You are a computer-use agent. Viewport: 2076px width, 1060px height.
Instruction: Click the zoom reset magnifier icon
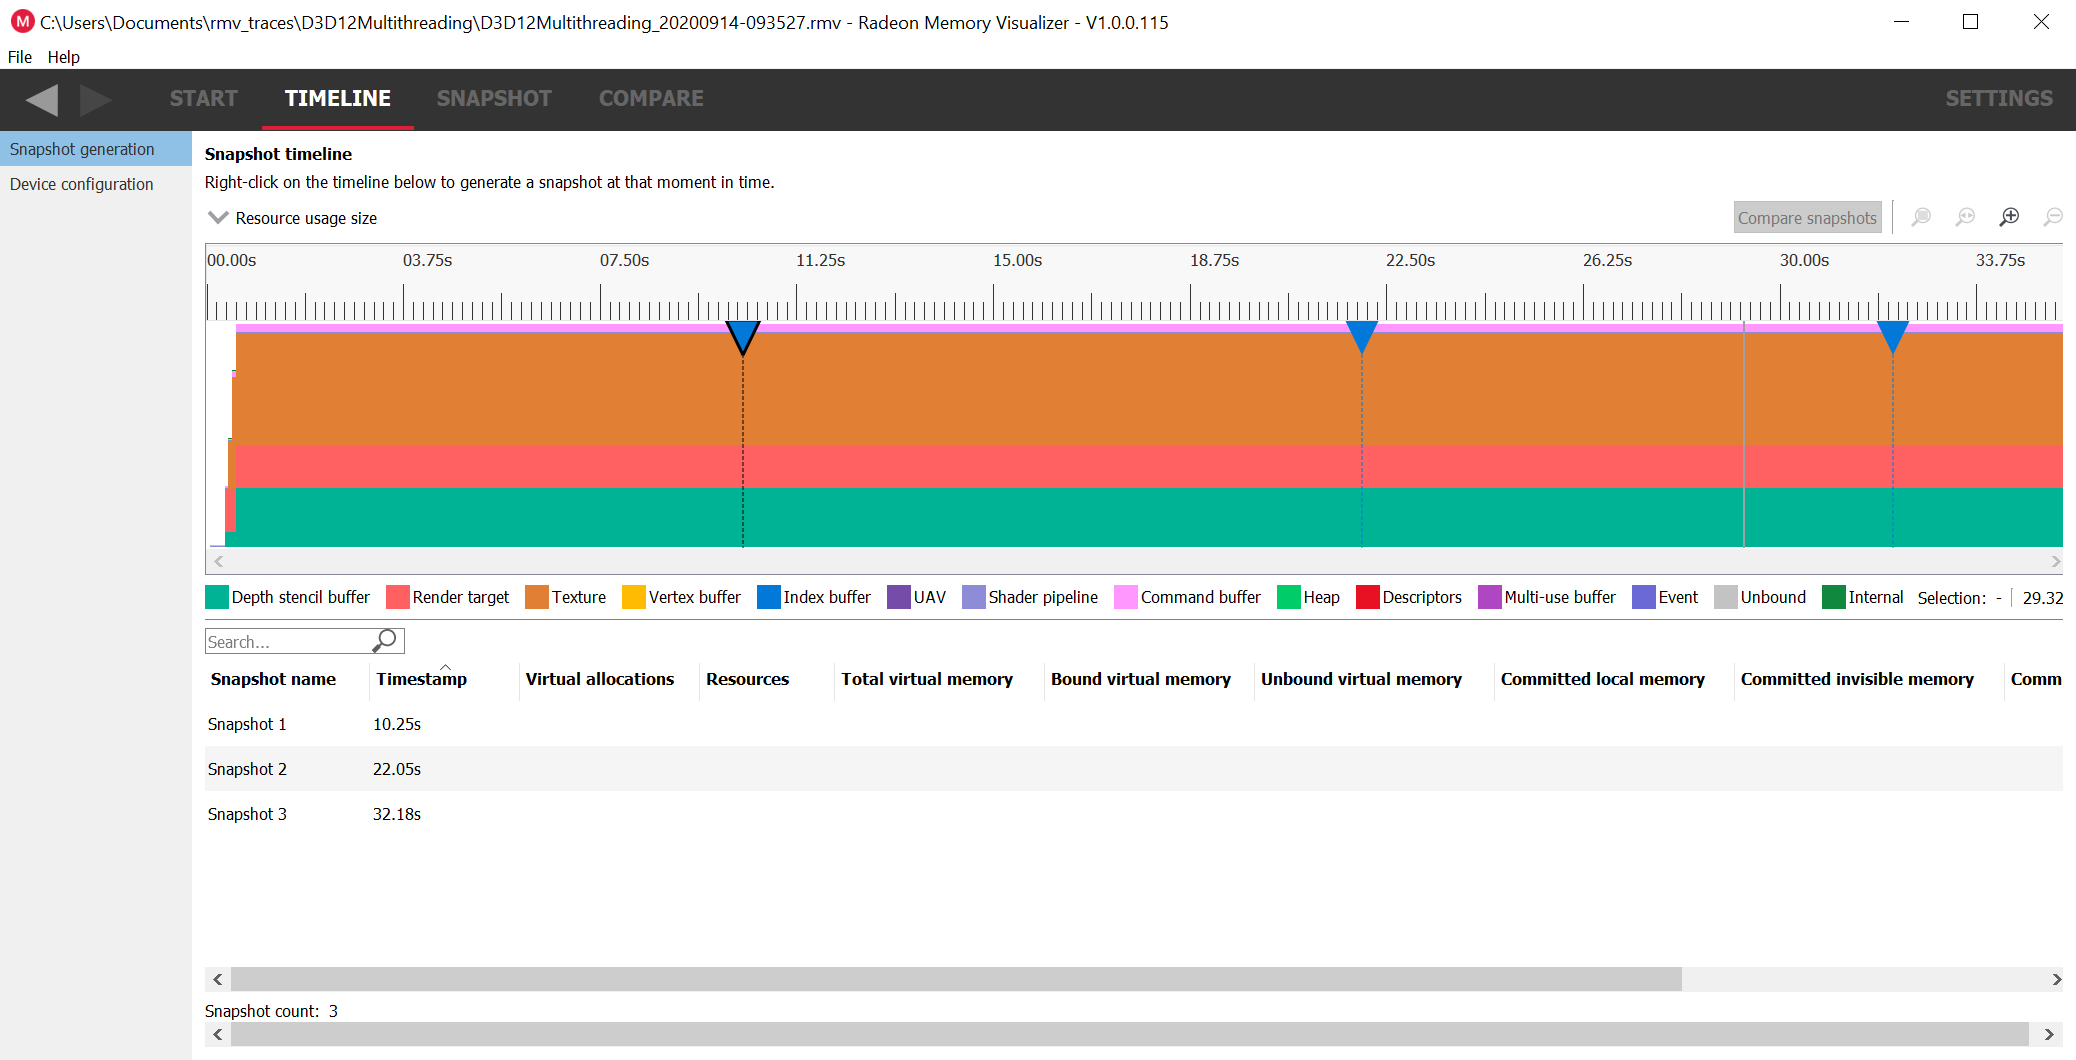click(x=1965, y=217)
